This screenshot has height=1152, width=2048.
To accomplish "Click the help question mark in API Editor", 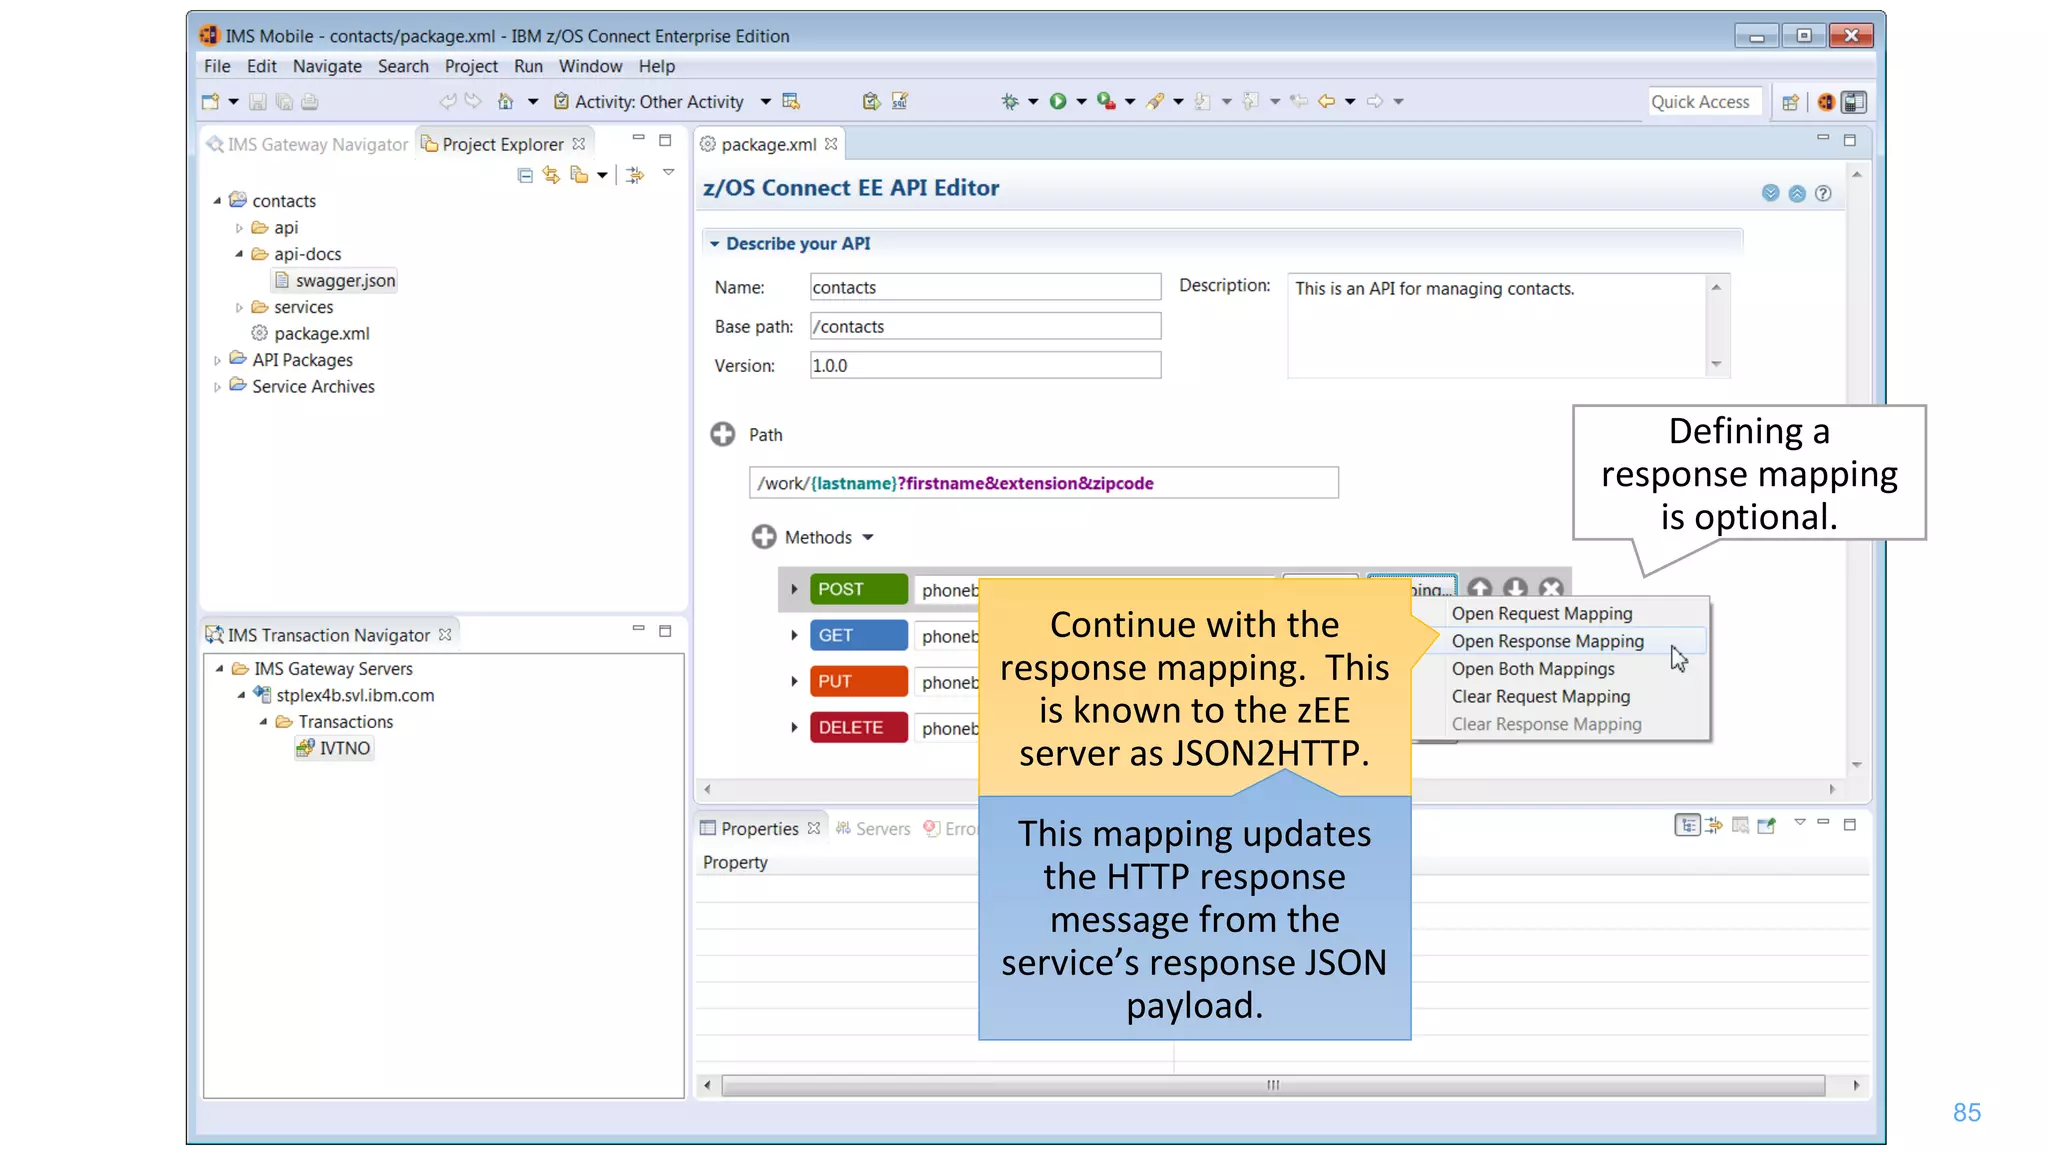I will click(1823, 193).
